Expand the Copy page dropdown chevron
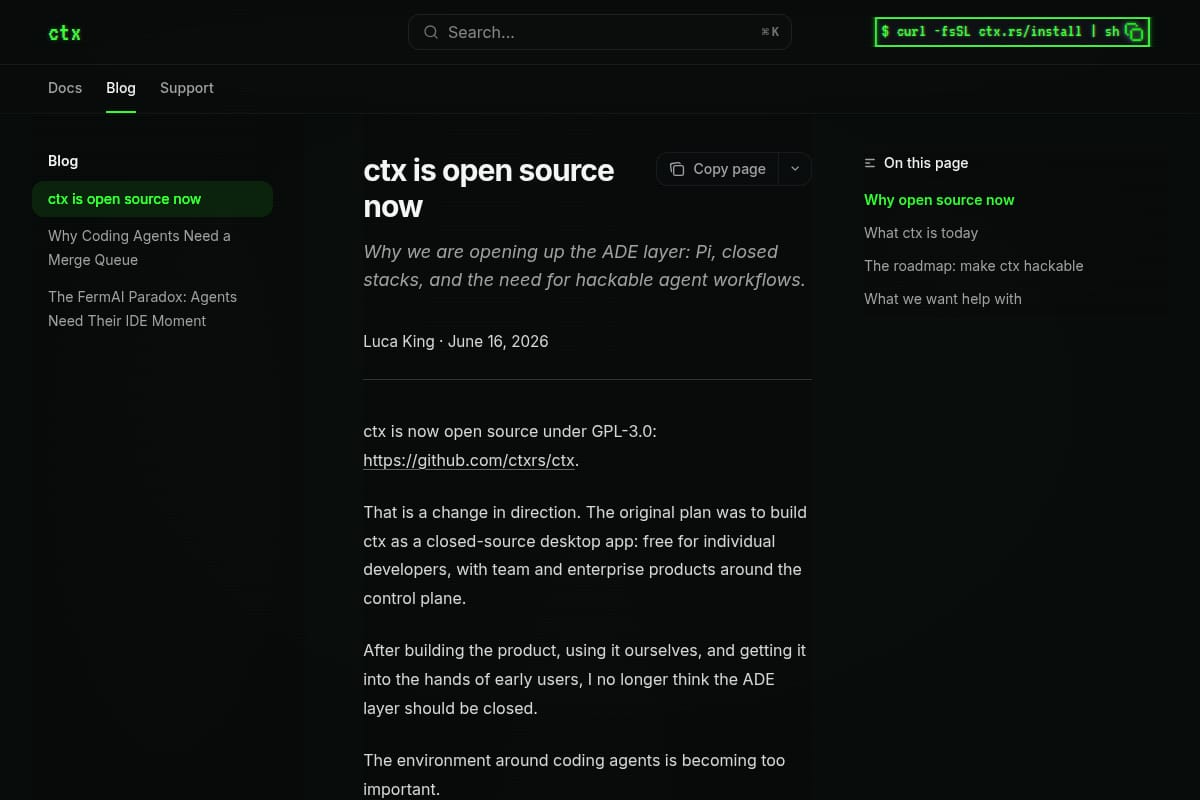This screenshot has width=1200, height=800. tap(795, 169)
